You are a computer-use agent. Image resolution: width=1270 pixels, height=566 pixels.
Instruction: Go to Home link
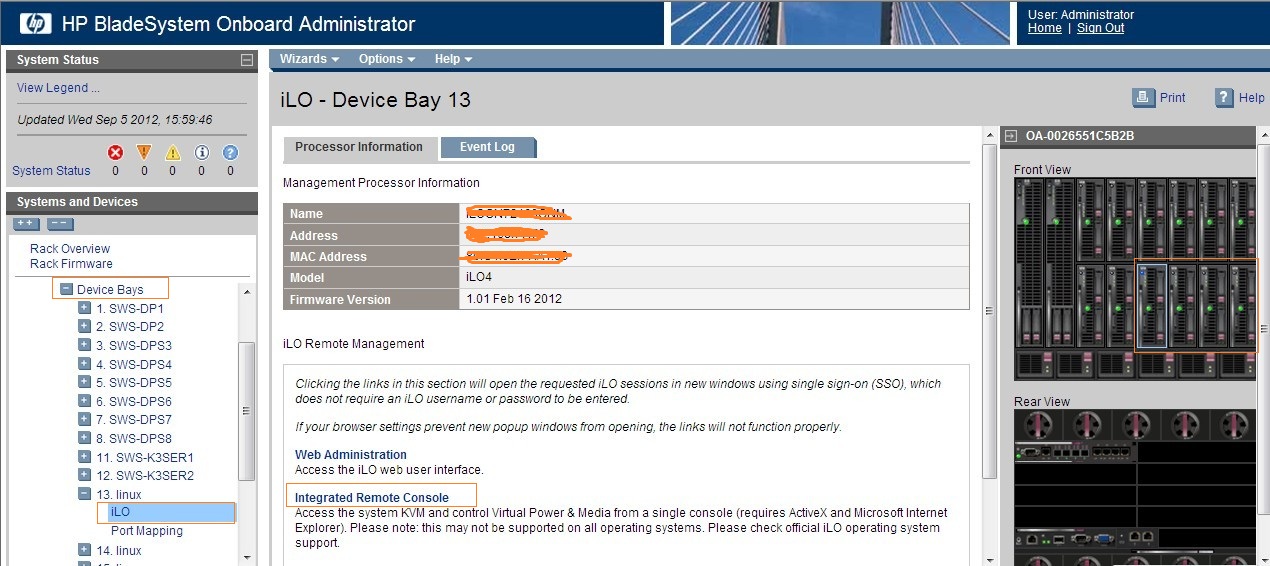[1045, 28]
